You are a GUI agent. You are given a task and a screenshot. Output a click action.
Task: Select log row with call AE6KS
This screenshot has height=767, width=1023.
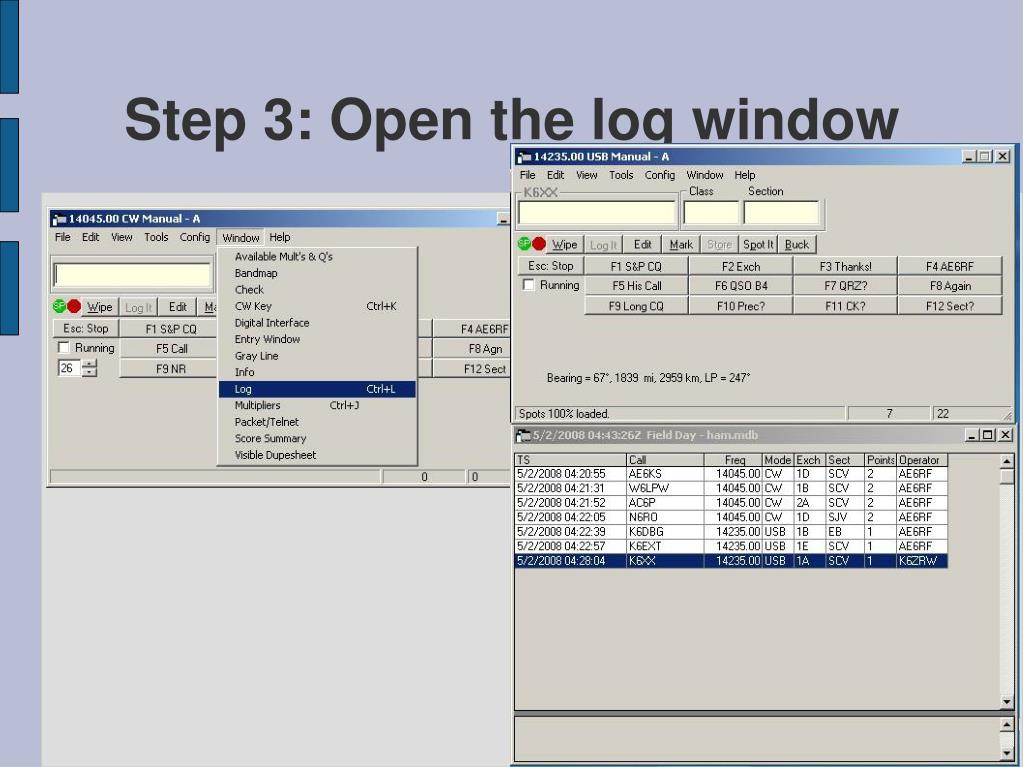(x=731, y=474)
